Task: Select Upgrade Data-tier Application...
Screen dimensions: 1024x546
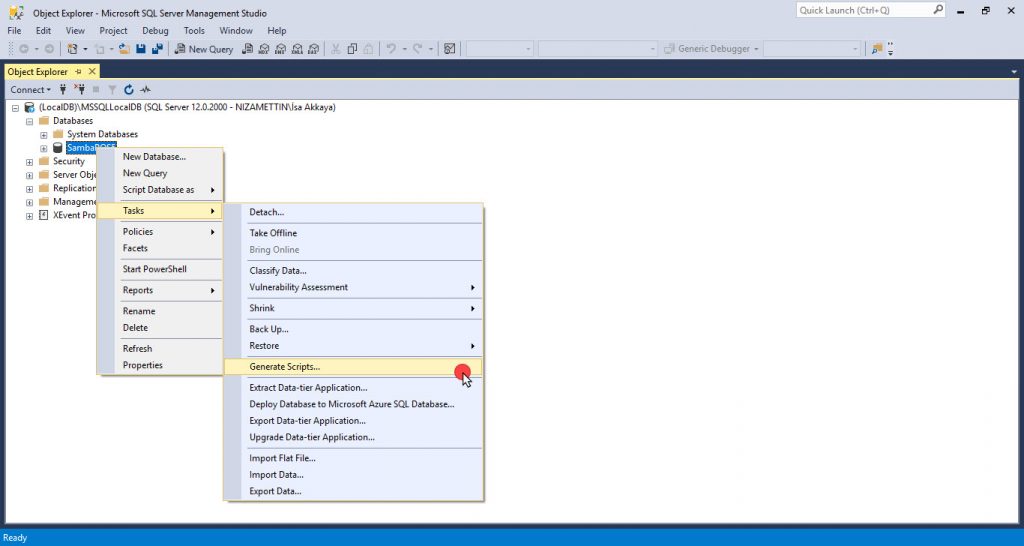Action: pos(353,438)
